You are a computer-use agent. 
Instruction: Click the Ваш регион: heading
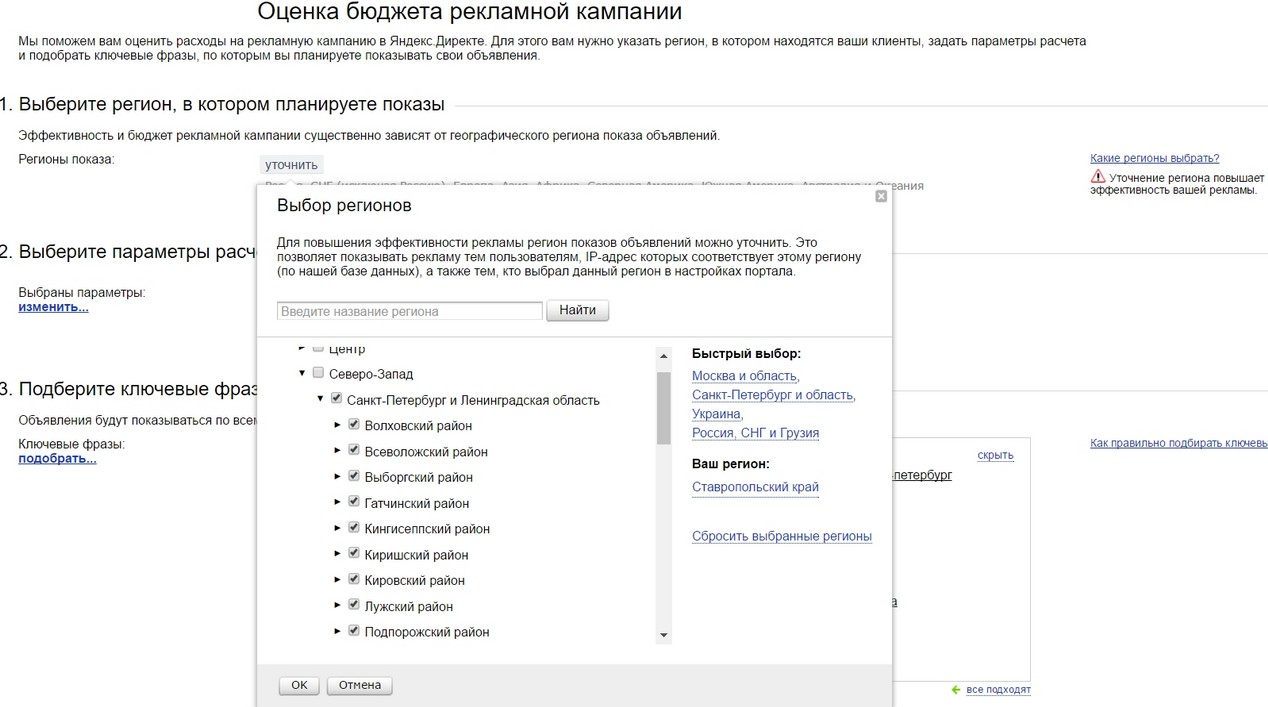pyautogui.click(x=731, y=464)
